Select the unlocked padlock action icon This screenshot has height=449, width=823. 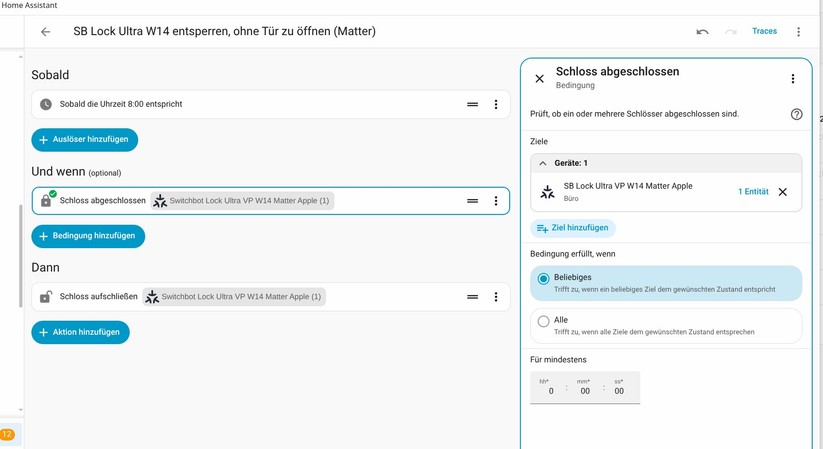coord(46,297)
